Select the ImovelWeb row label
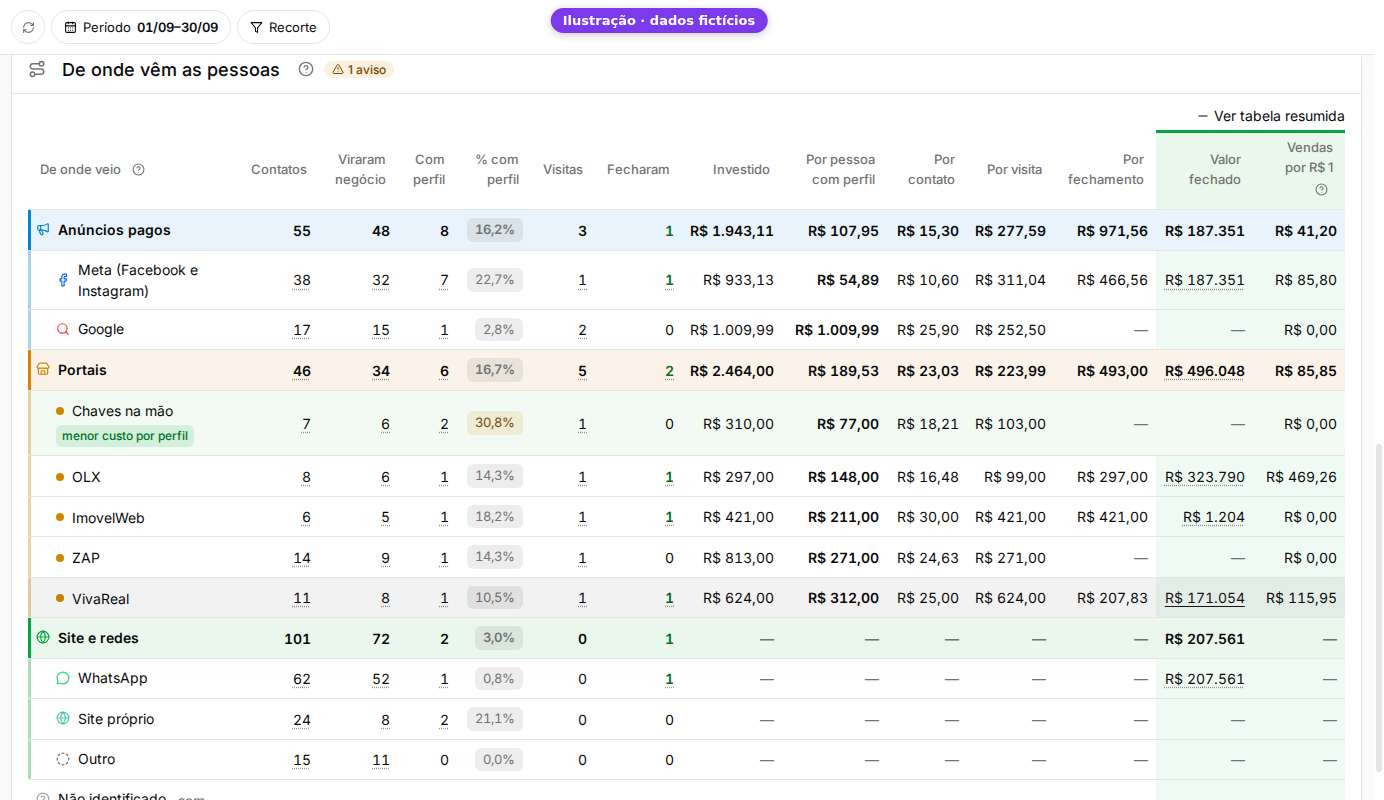Screen dimensions: 1384x800 click(108, 518)
